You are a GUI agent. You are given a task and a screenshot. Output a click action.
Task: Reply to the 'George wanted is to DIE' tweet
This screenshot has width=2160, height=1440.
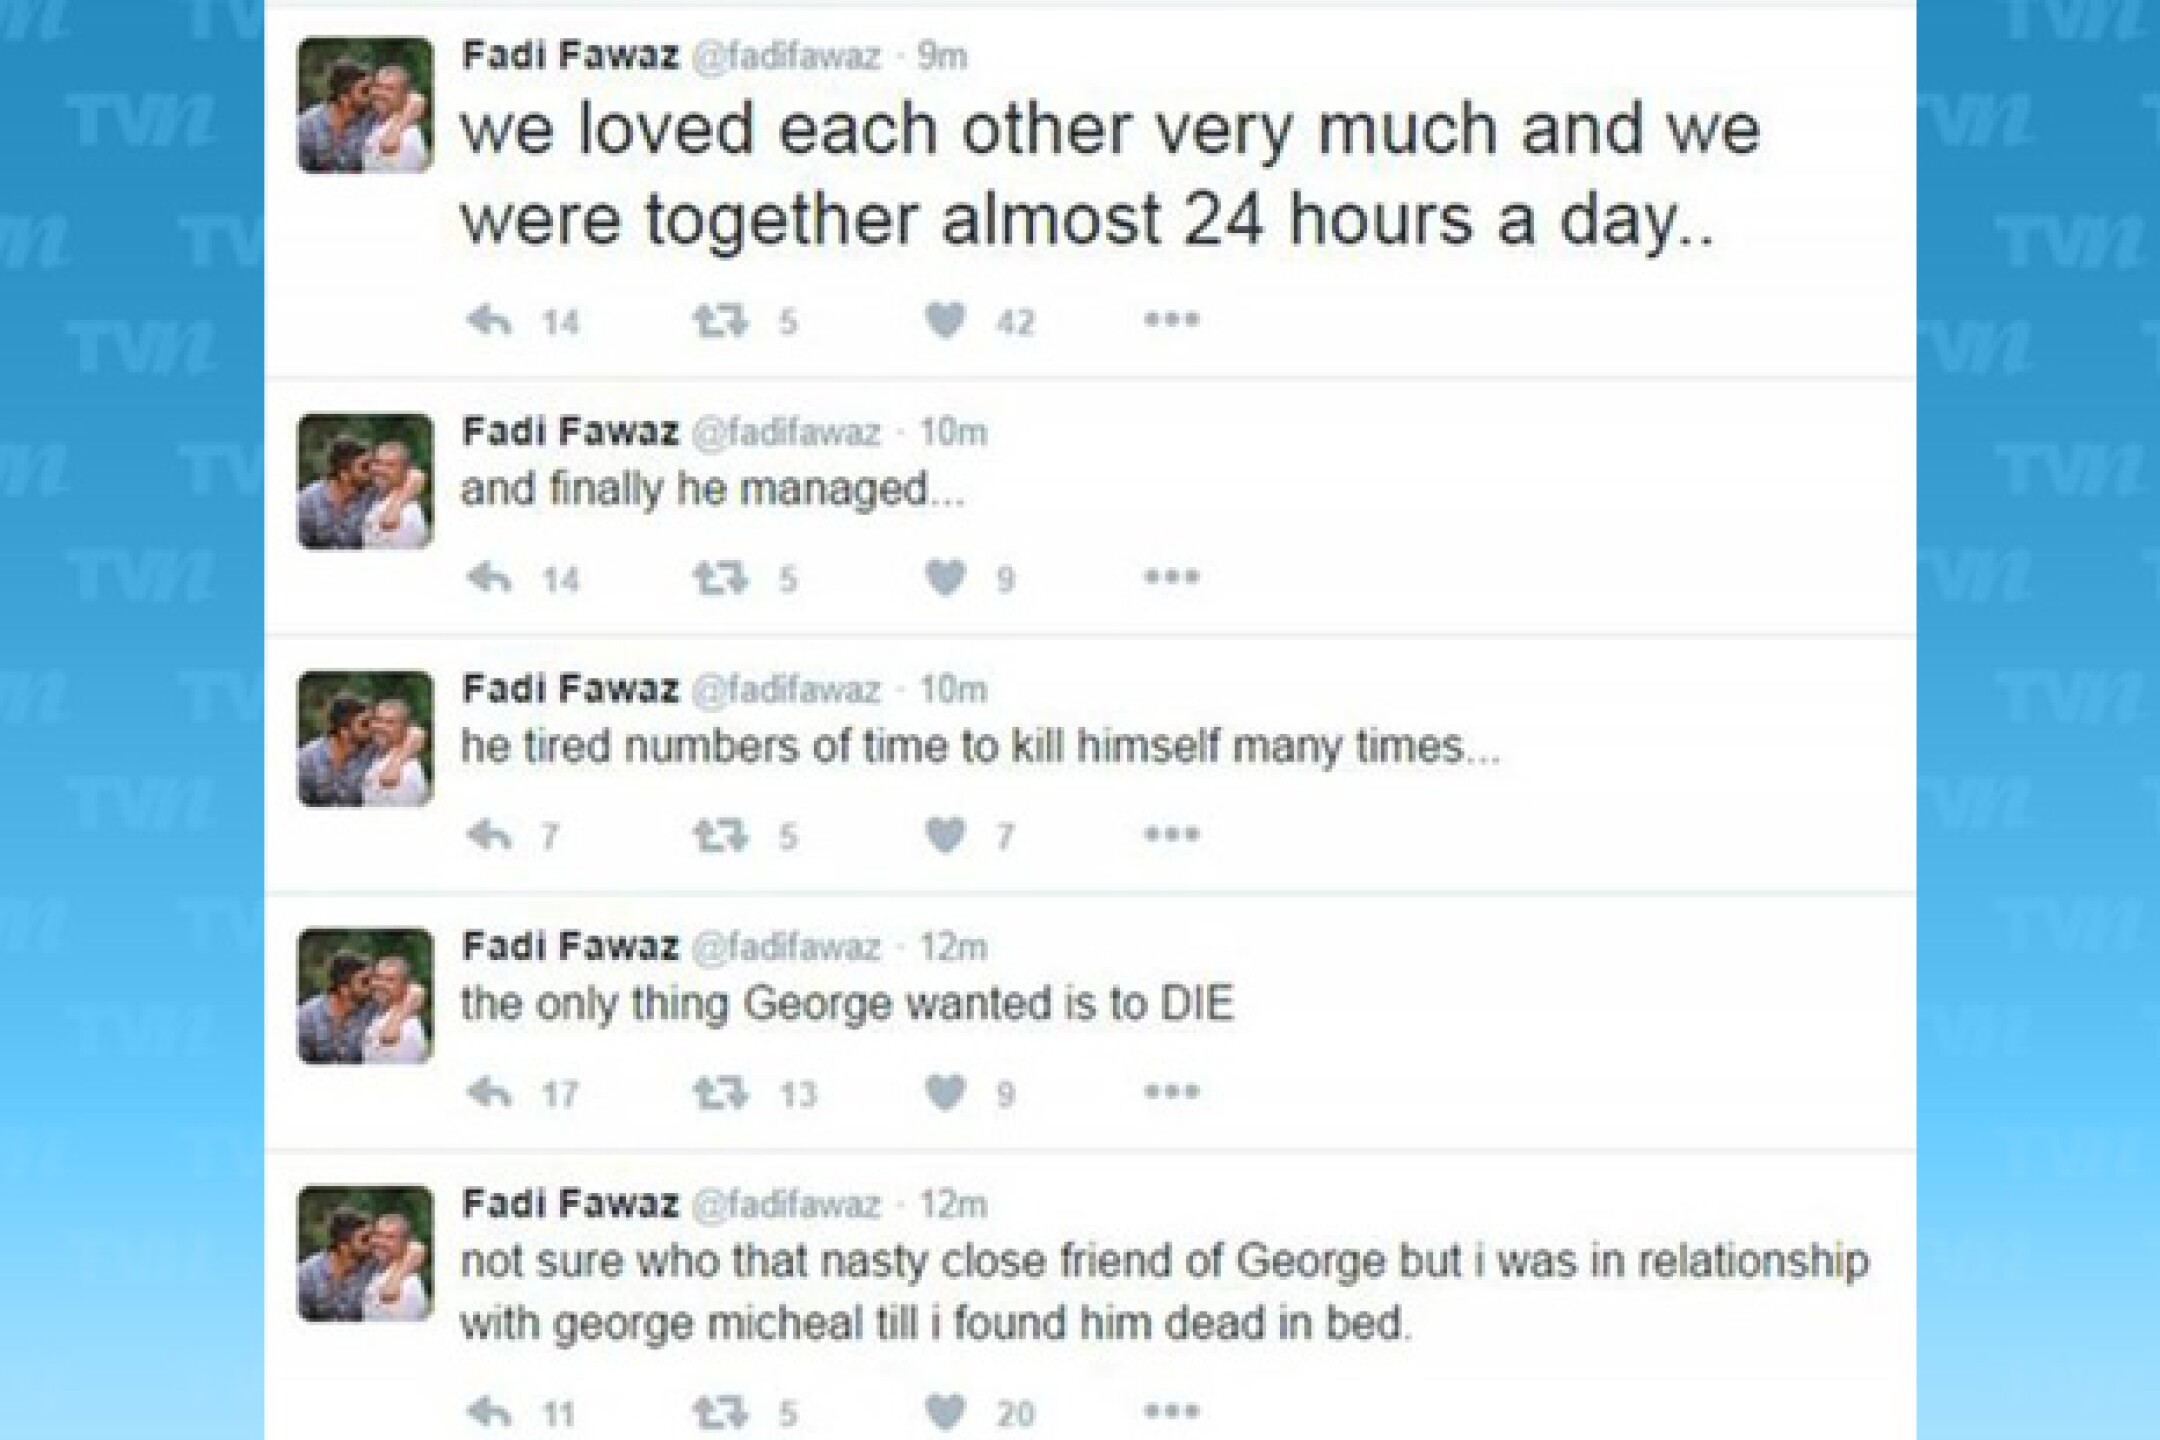tap(490, 1092)
